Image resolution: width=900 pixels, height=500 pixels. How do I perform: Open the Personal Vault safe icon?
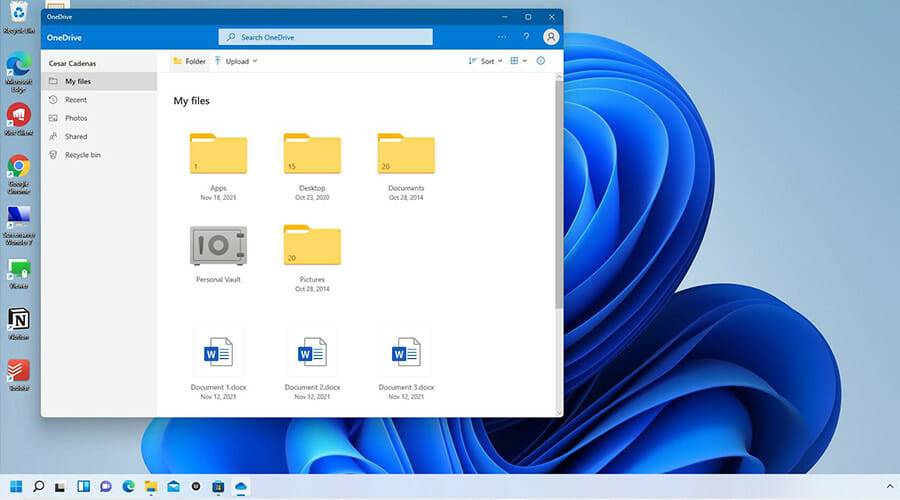pos(218,246)
